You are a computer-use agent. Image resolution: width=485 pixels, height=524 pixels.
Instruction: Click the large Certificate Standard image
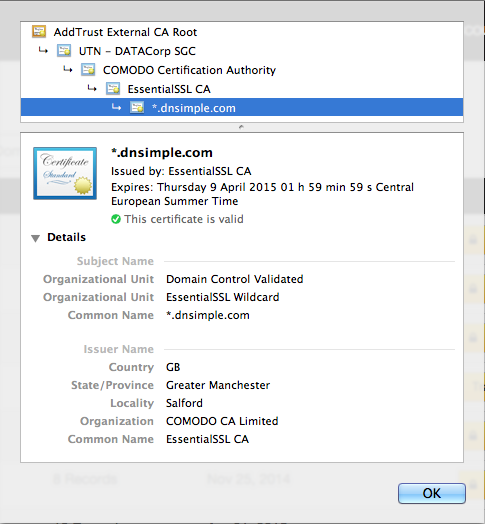coord(65,173)
